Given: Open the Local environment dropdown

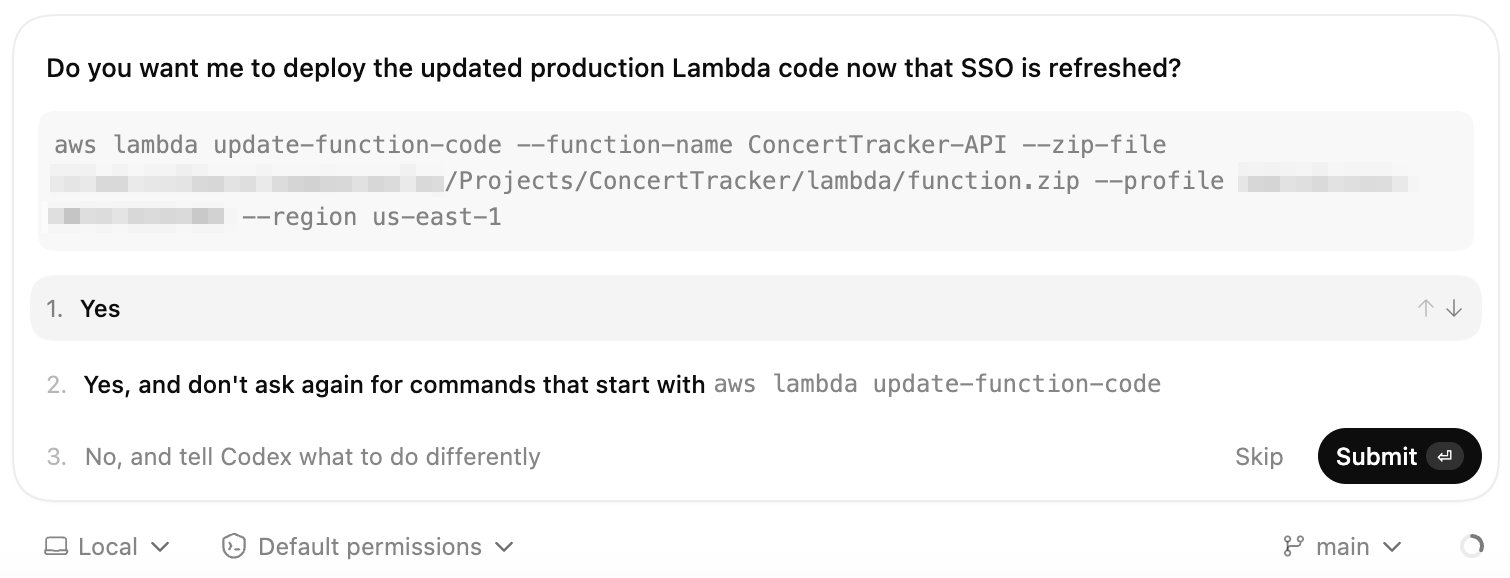Looking at the screenshot, I should [107, 546].
